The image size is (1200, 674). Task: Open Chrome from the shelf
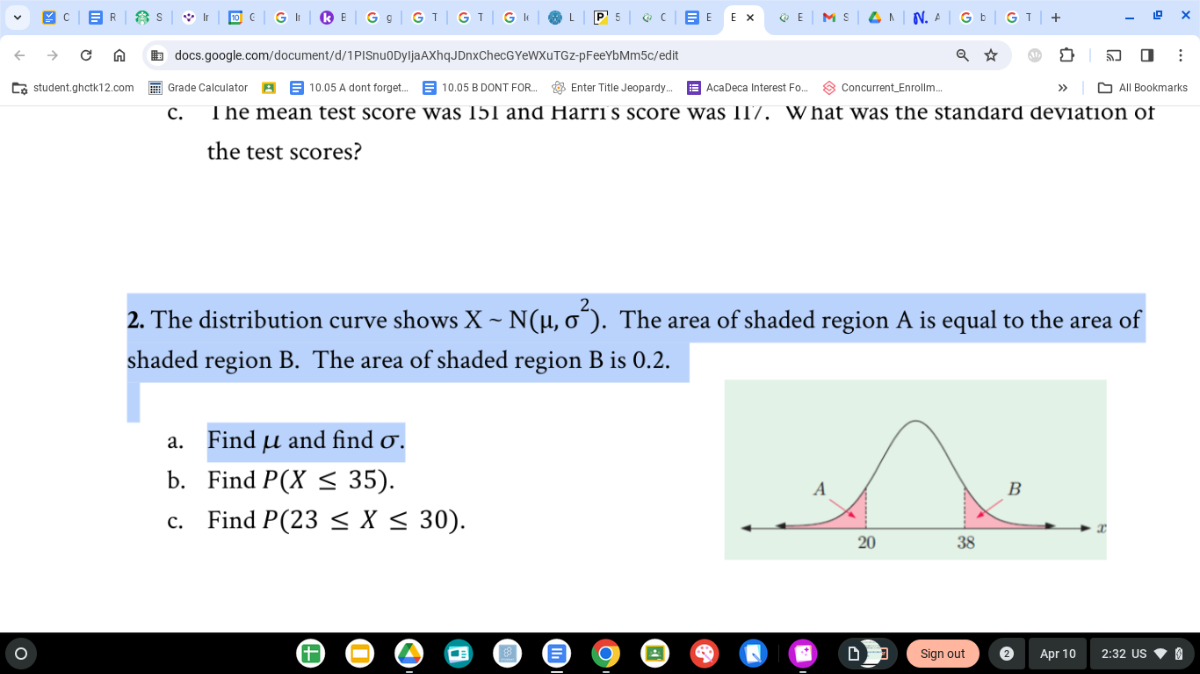605,653
